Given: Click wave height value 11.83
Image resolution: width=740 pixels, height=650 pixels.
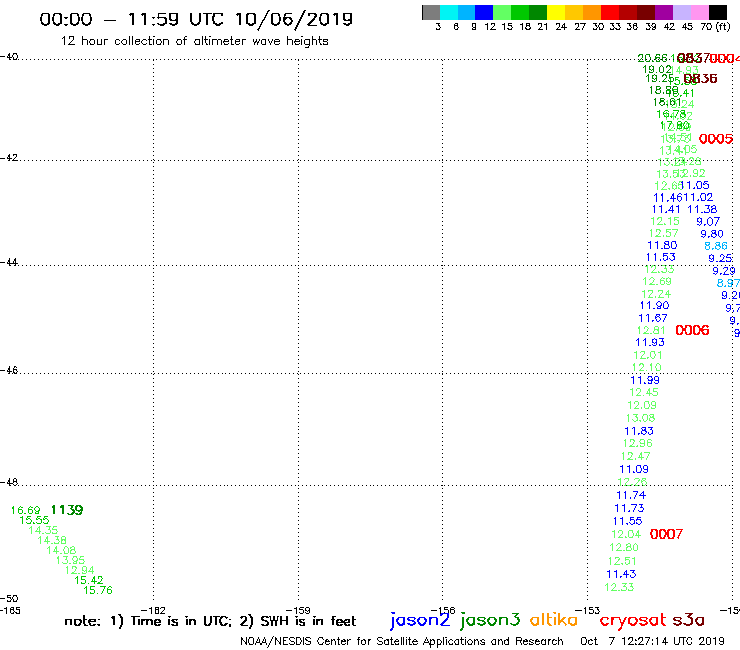Looking at the screenshot, I should [639, 431].
